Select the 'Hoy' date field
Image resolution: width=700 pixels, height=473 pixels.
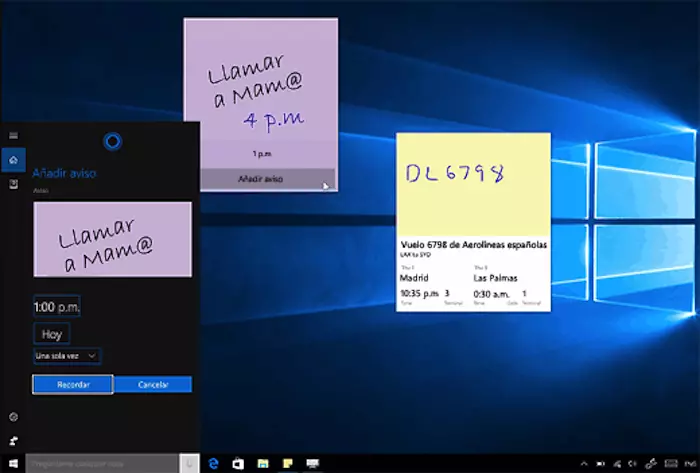(51, 333)
